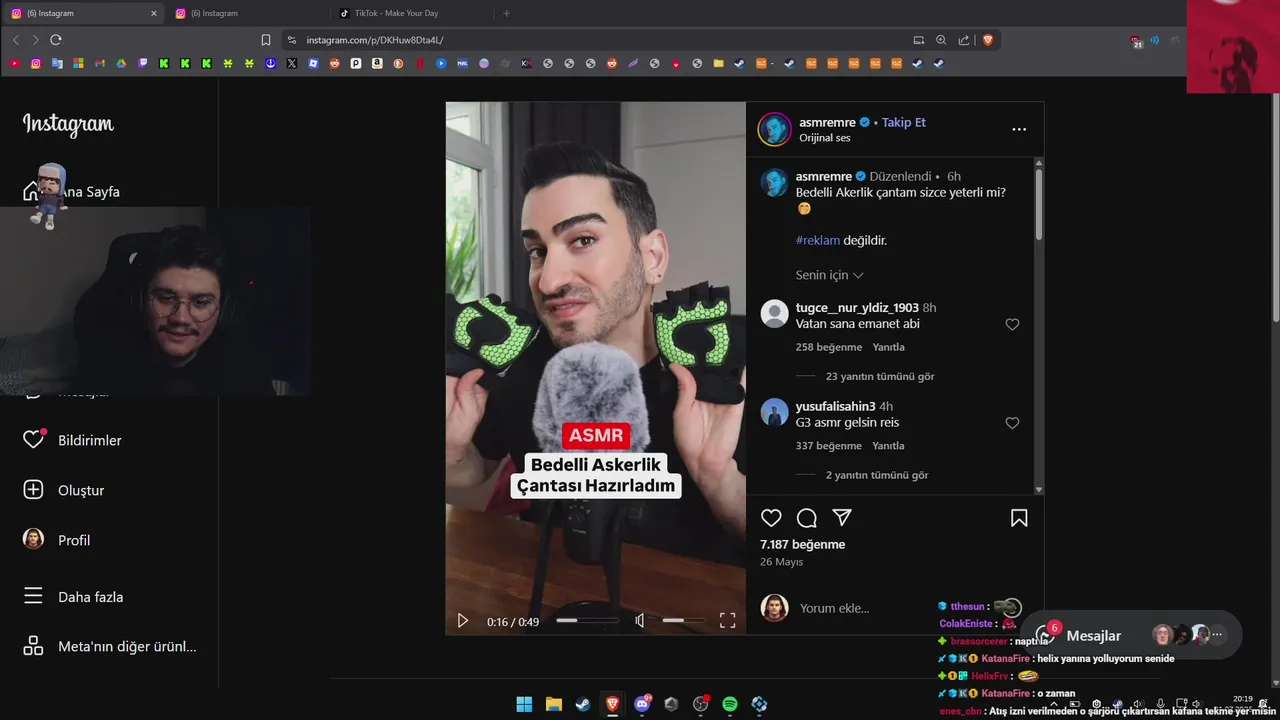Open OBS Studio from the taskbar
This screenshot has height=720, width=1280.
pos(701,704)
